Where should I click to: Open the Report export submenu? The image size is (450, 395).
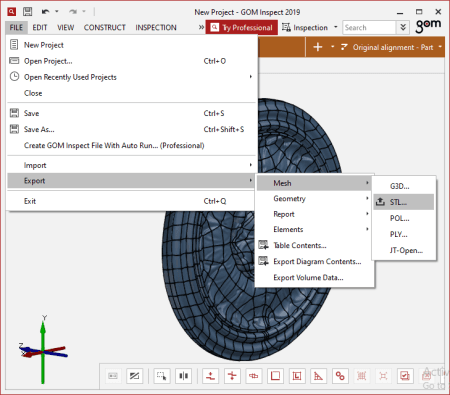(314, 214)
